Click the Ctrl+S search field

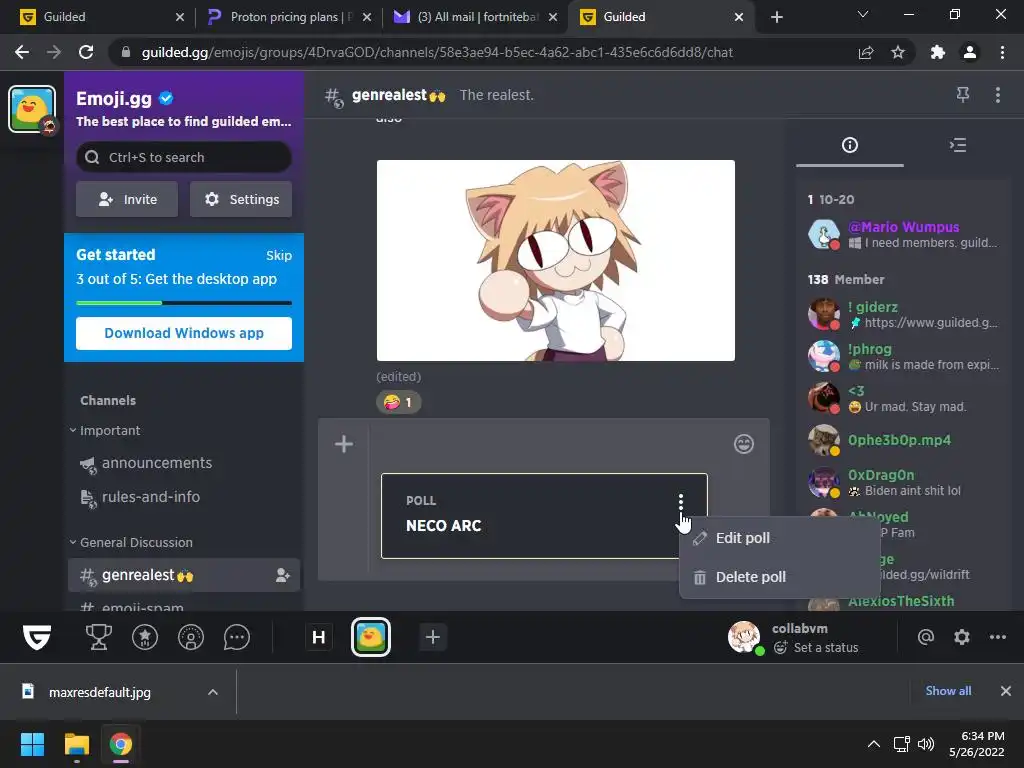184,157
